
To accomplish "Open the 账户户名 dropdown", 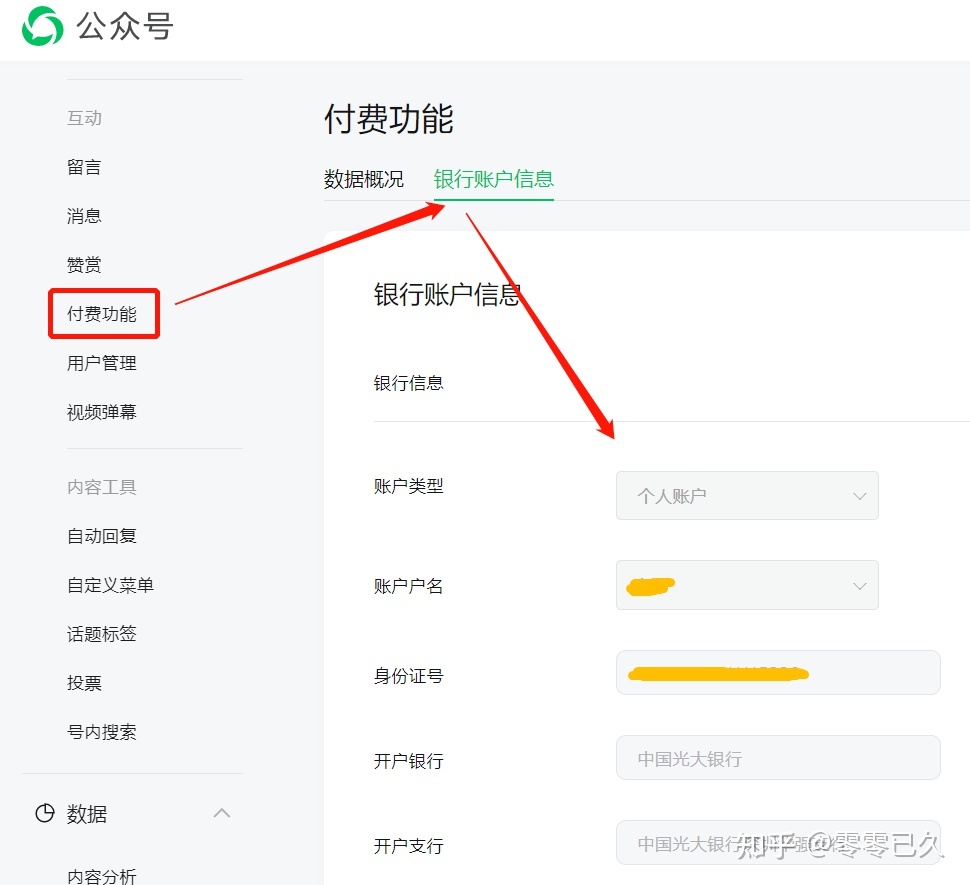I will (x=747, y=585).
